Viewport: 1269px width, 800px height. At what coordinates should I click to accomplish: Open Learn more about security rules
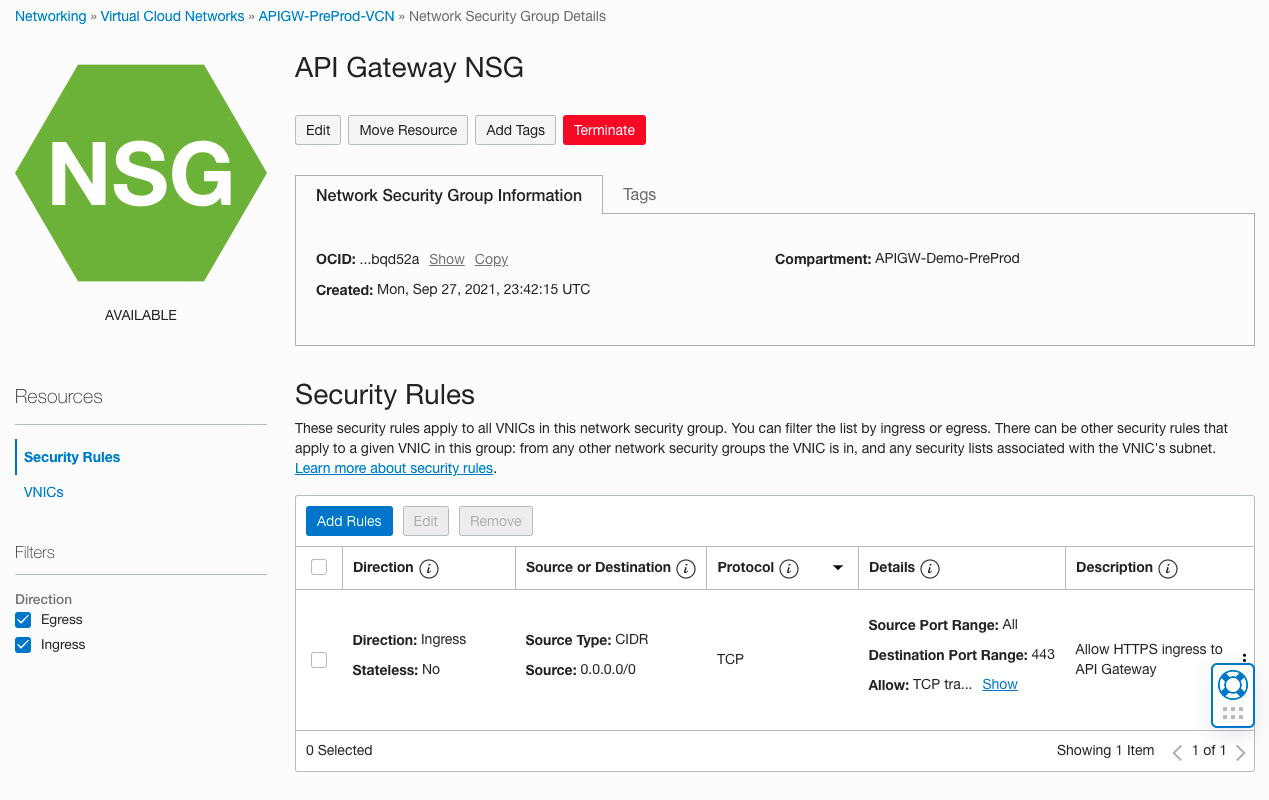(393, 468)
